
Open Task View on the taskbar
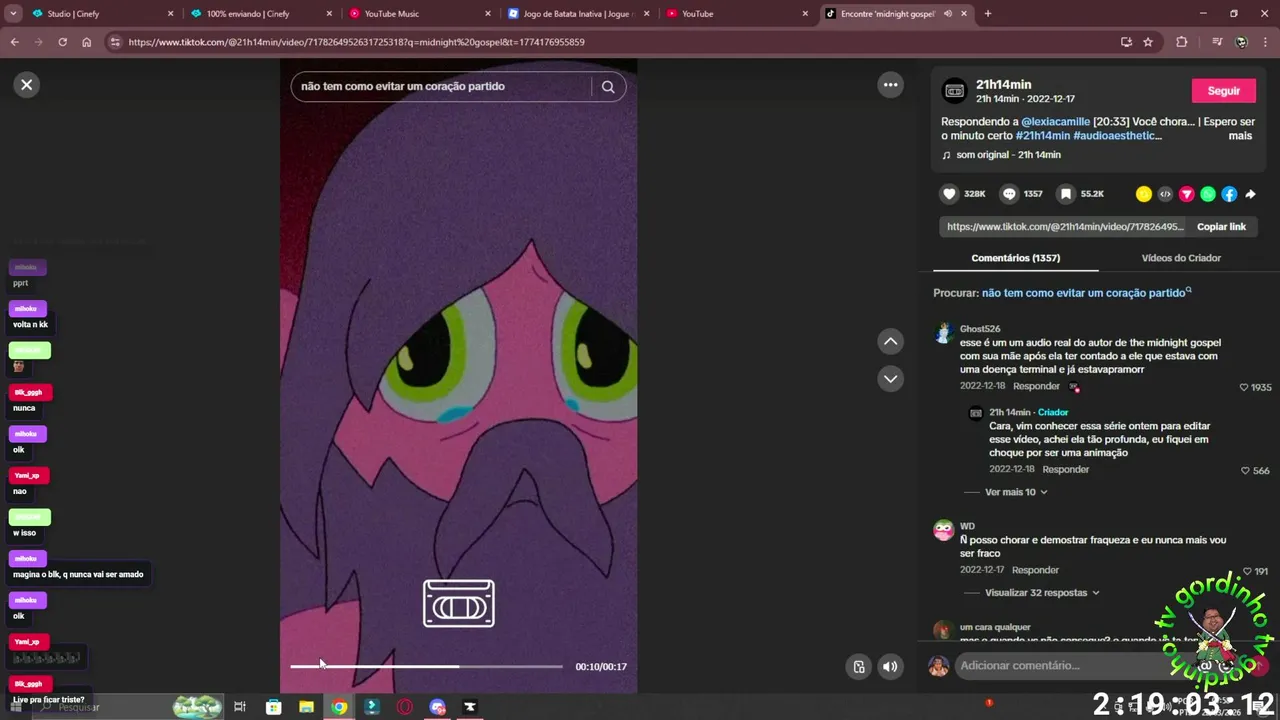(240, 707)
